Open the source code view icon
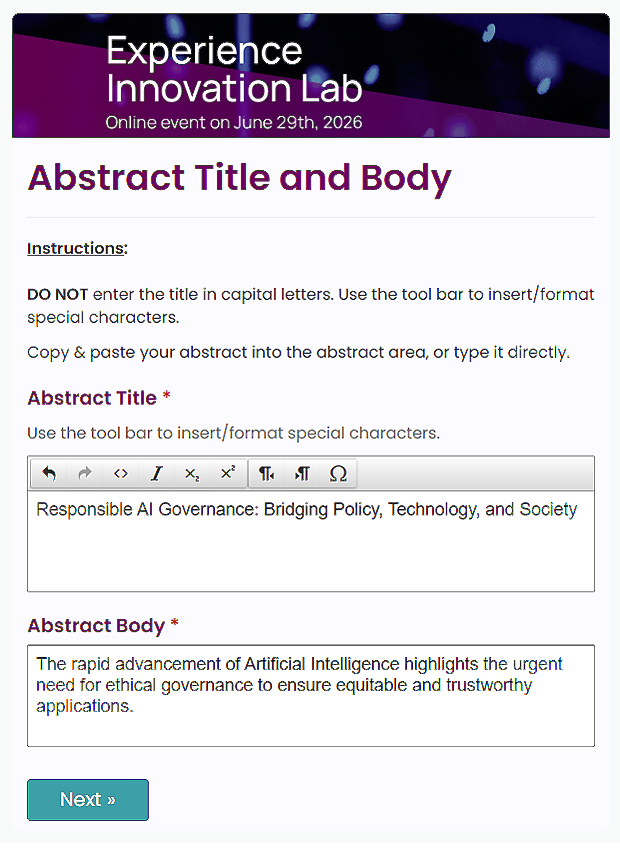Screen dimensions: 620x855 click(120, 473)
